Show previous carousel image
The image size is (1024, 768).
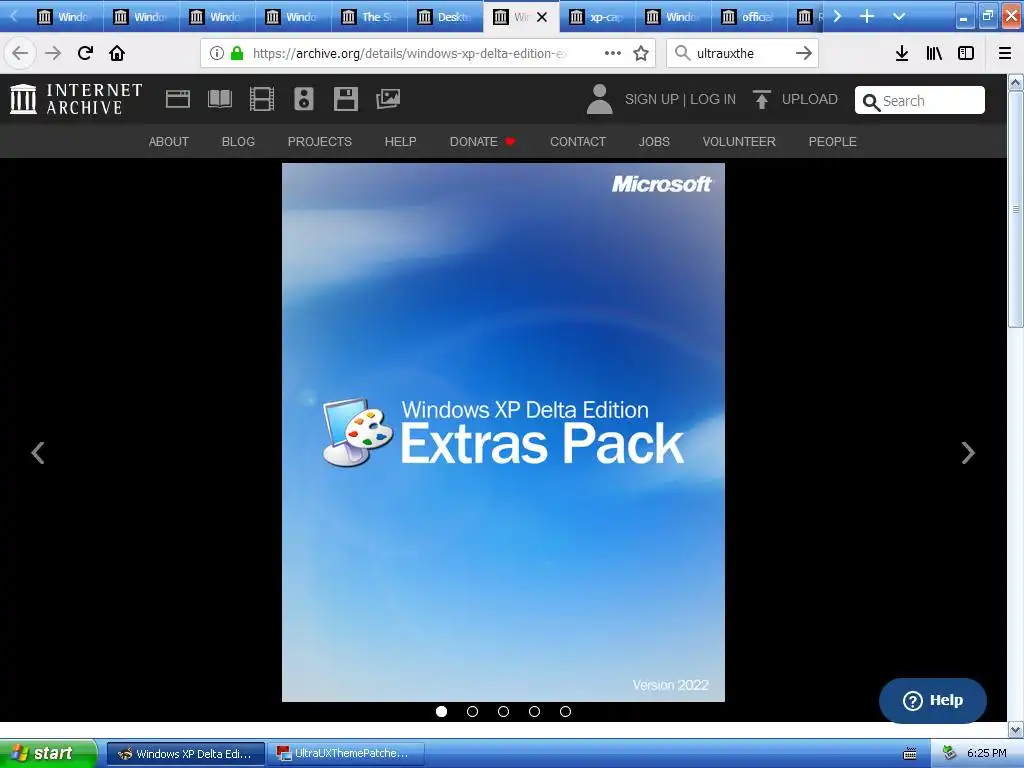[38, 453]
